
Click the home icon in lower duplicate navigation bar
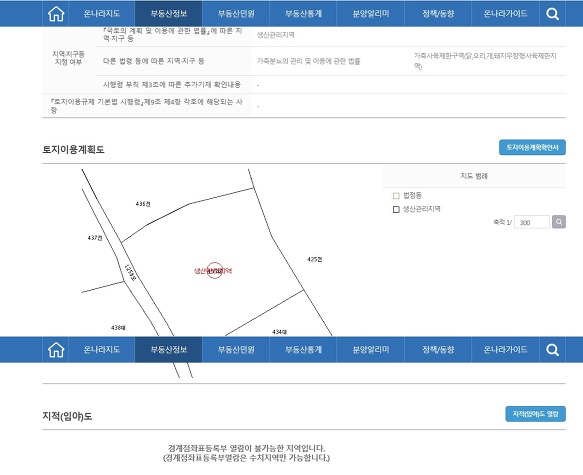click(x=56, y=350)
